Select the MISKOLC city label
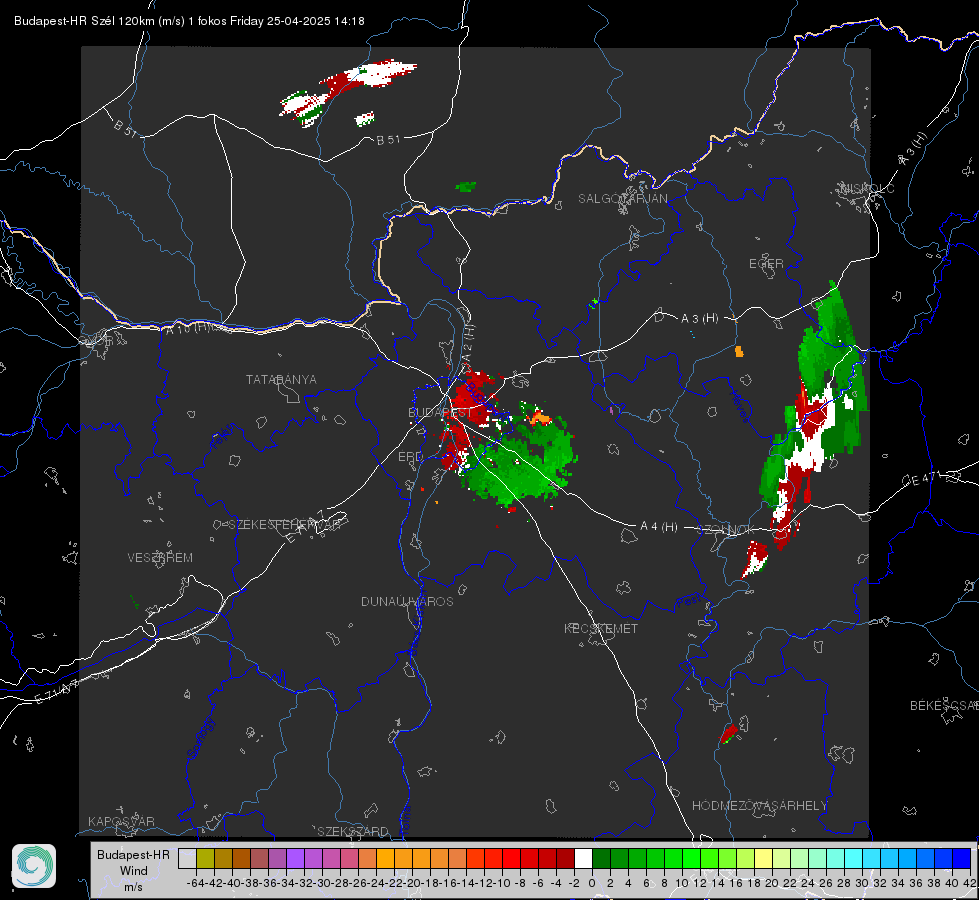Screen dimensions: 979x900 pyautogui.click(x=867, y=188)
